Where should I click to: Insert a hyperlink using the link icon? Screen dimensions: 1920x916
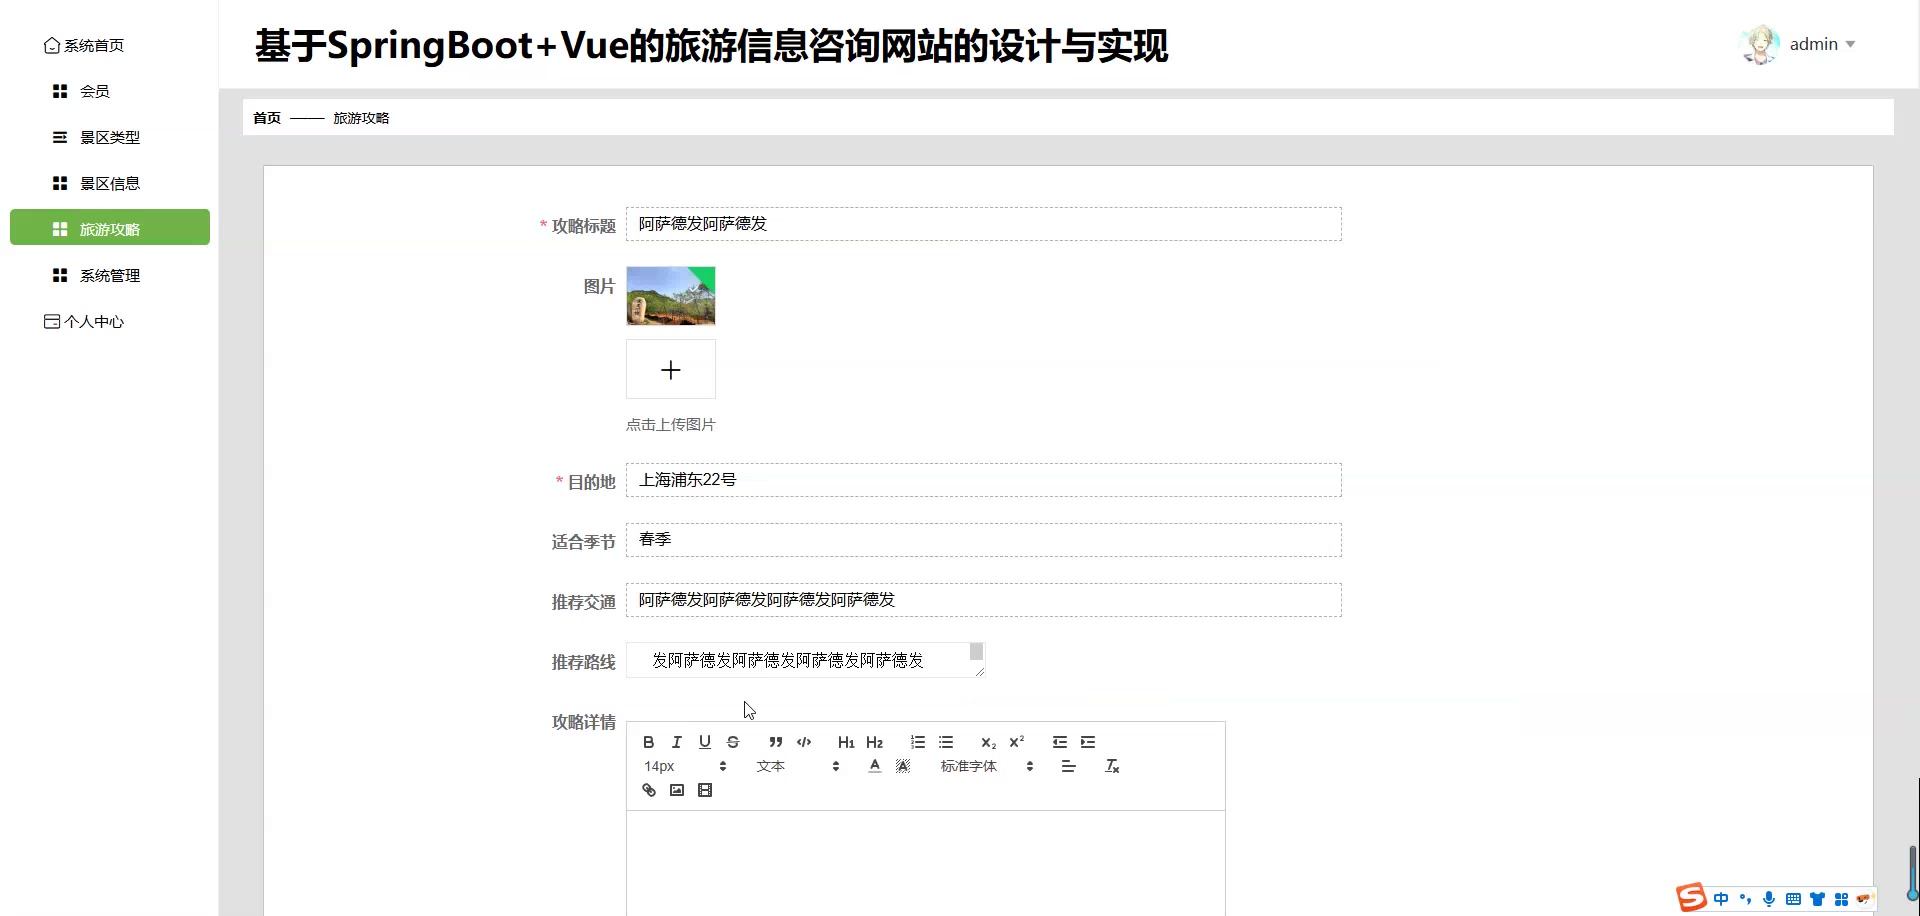648,789
